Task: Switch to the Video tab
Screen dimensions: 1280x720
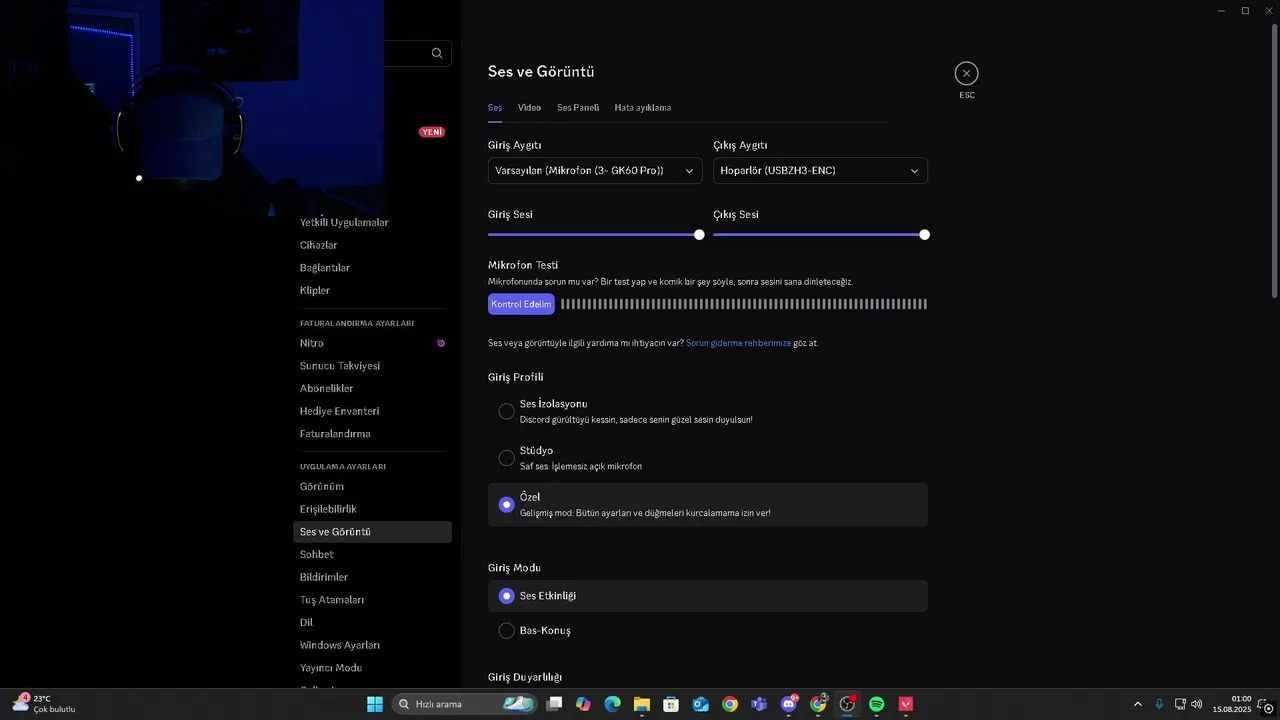Action: [x=529, y=107]
